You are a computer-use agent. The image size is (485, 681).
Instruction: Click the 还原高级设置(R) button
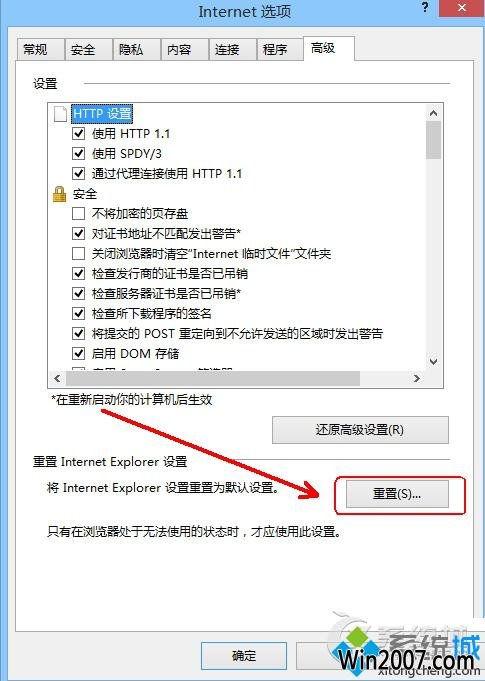[360, 430]
